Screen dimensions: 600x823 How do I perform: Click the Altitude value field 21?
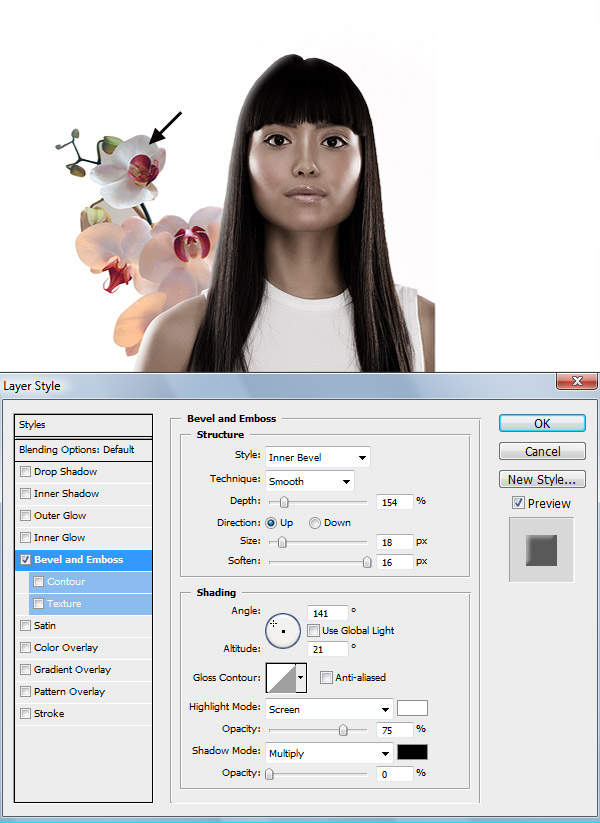pyautogui.click(x=328, y=649)
